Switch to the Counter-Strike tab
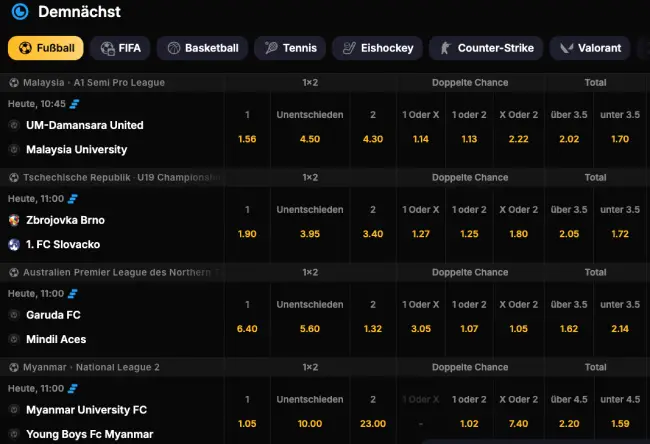The image size is (650, 444). click(x=485, y=48)
